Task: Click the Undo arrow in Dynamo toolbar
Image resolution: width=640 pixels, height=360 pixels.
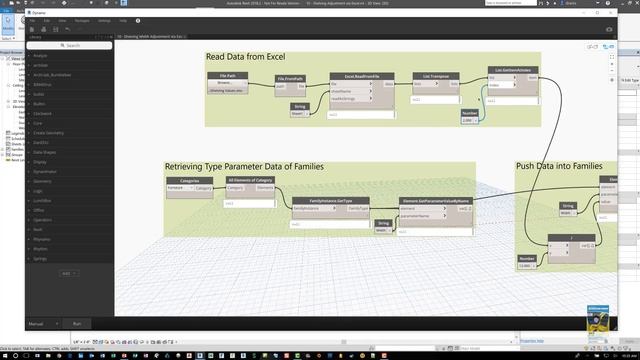Action: click(x=67, y=29)
